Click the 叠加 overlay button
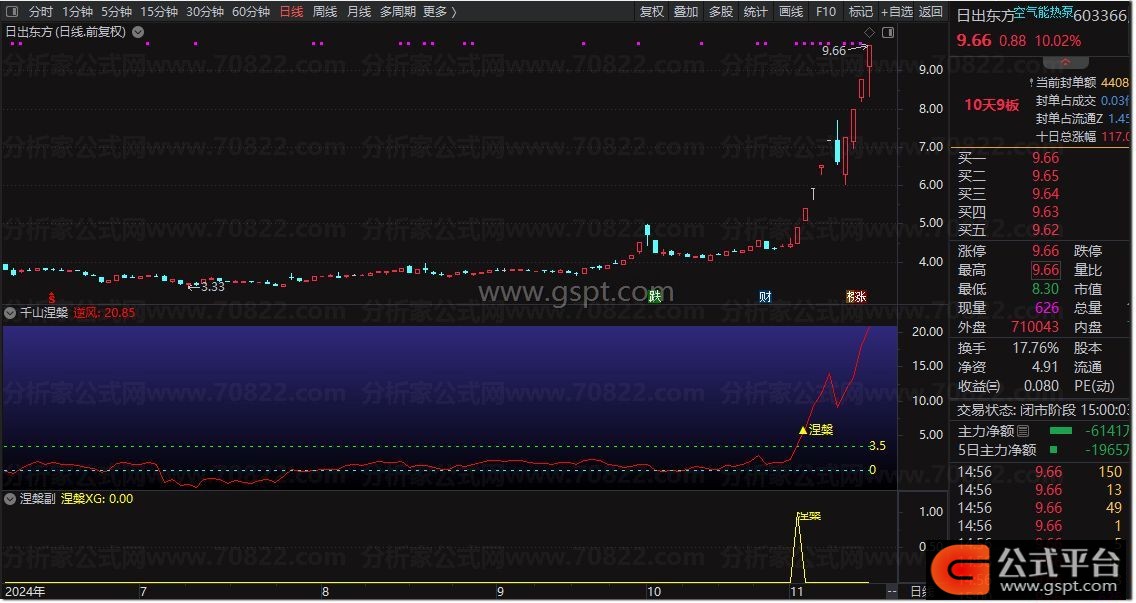This screenshot has width=1136, height=603. pyautogui.click(x=686, y=12)
